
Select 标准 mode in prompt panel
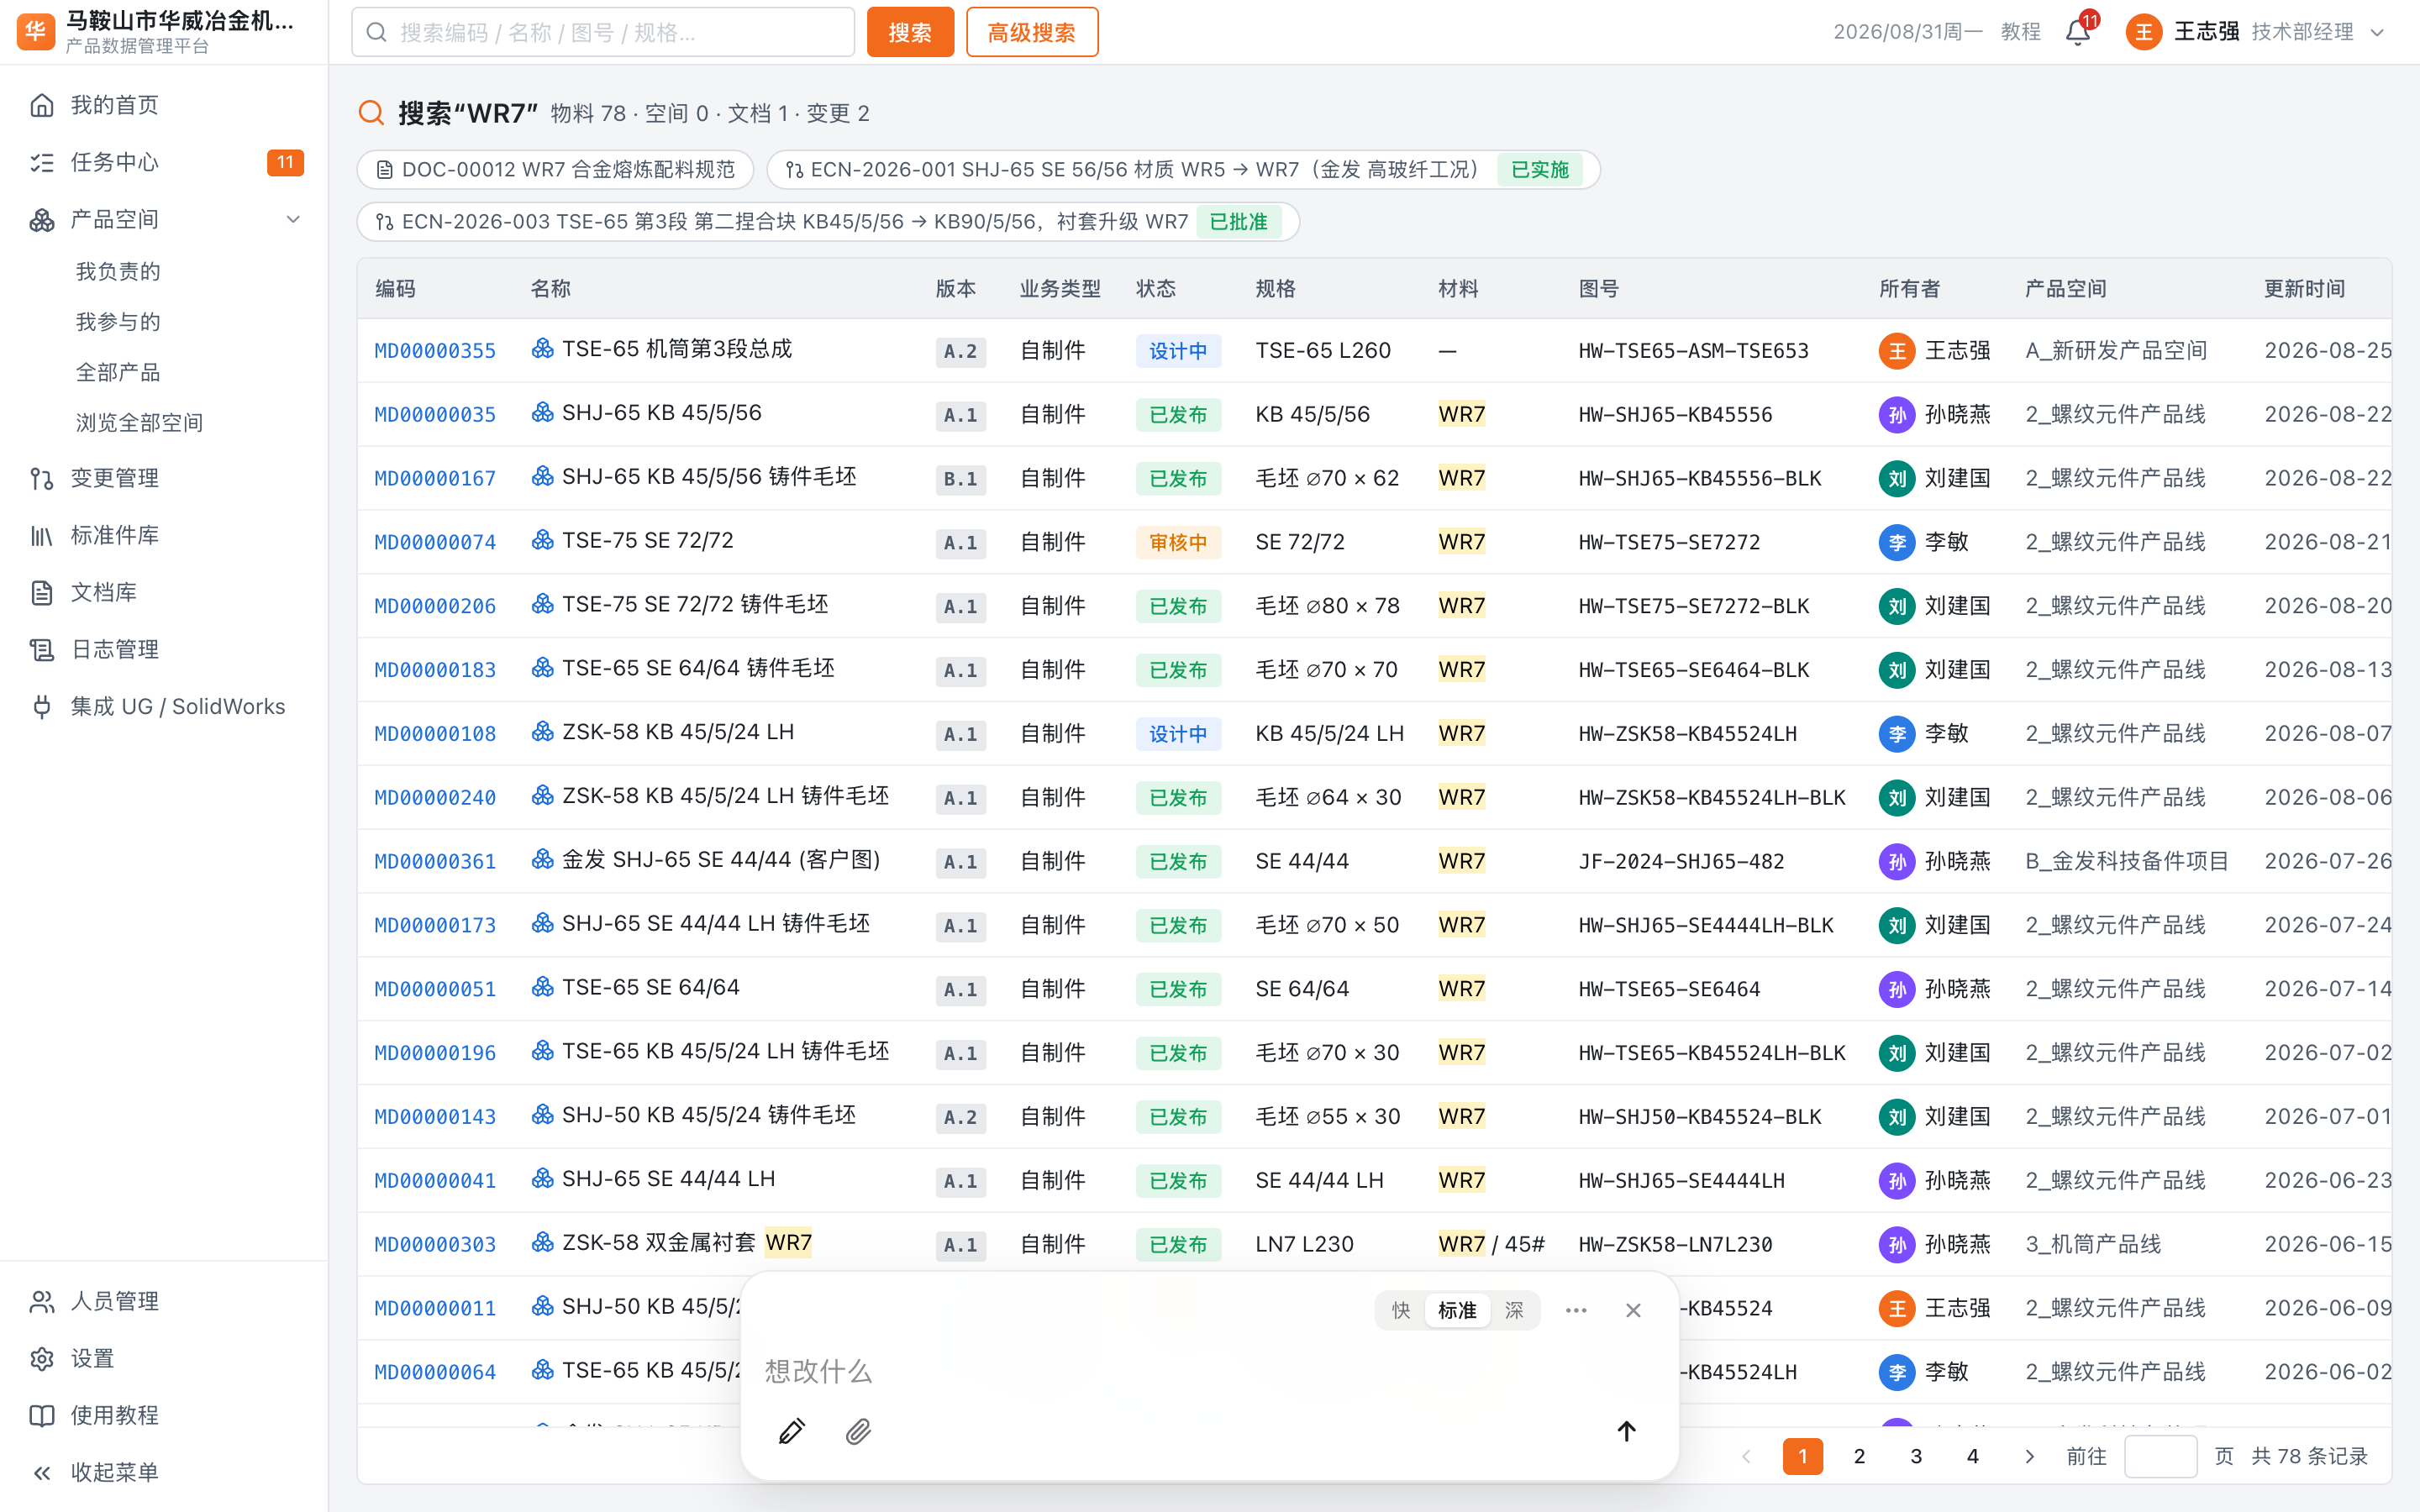(1457, 1310)
